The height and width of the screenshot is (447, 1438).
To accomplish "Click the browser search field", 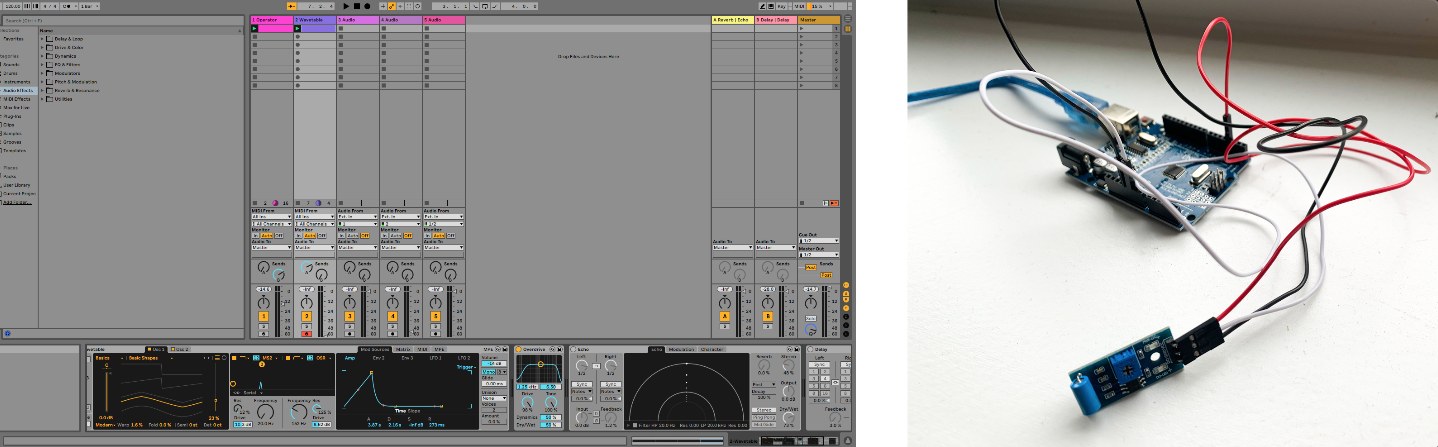I will click(x=122, y=20).
